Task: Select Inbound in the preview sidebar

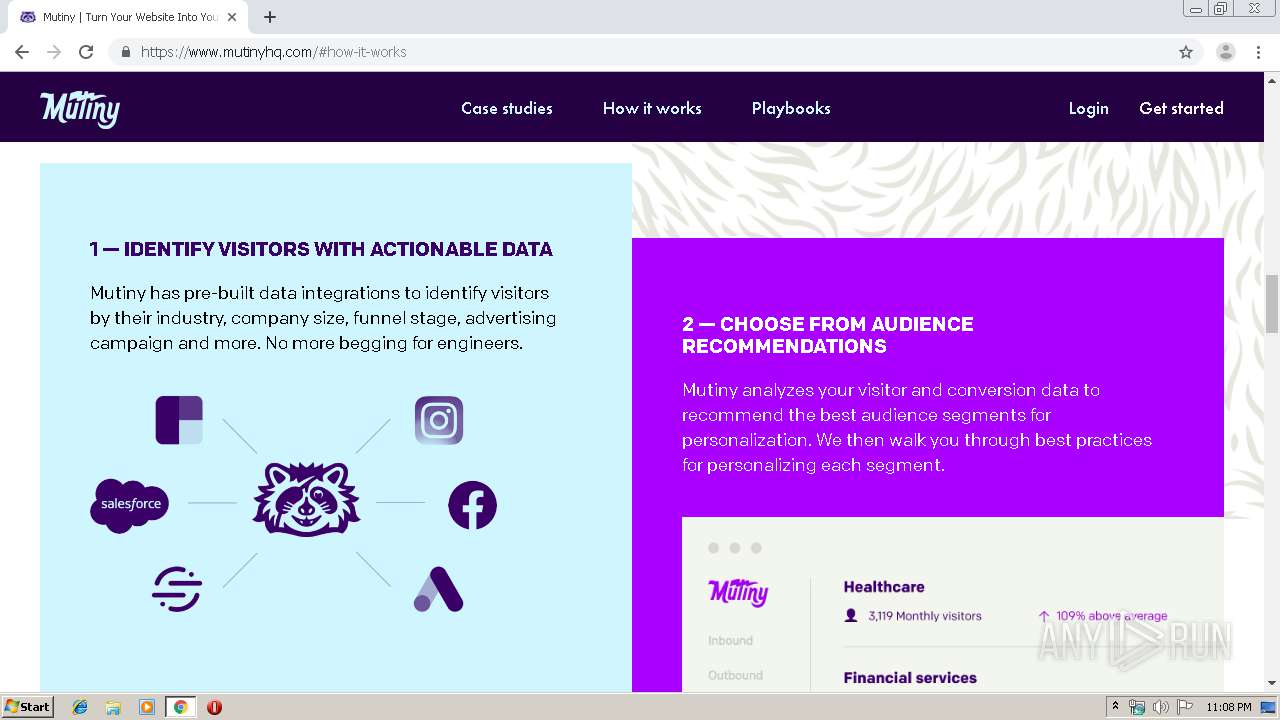Action: click(730, 640)
